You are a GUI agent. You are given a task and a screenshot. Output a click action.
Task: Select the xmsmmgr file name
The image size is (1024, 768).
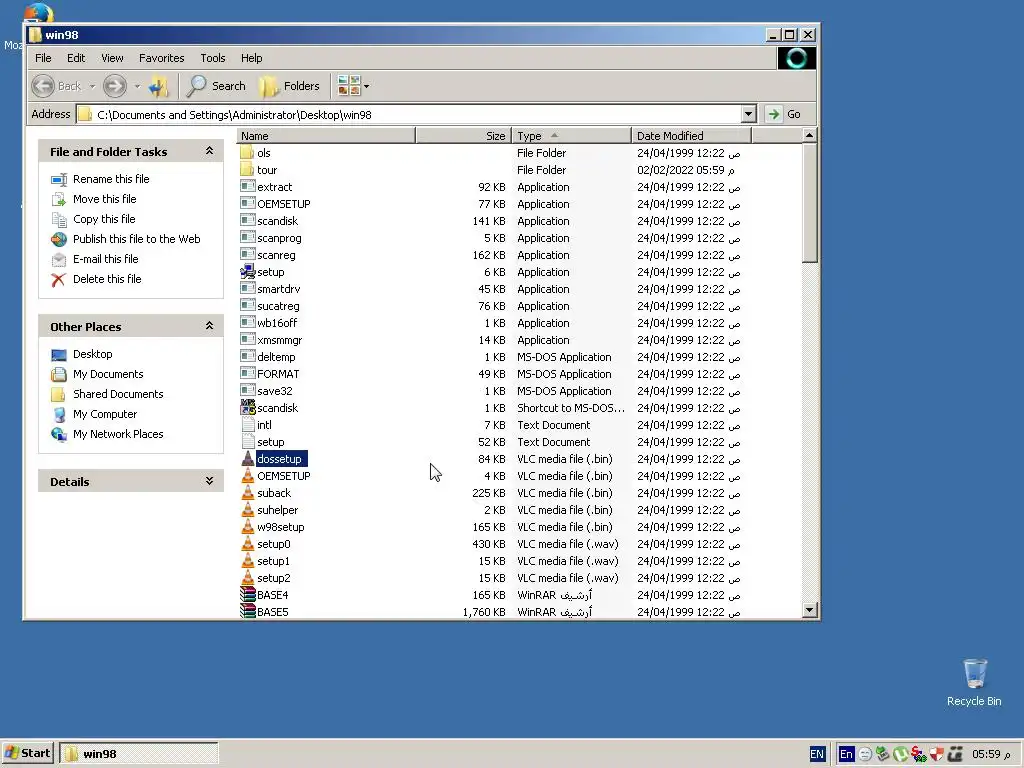click(280, 340)
